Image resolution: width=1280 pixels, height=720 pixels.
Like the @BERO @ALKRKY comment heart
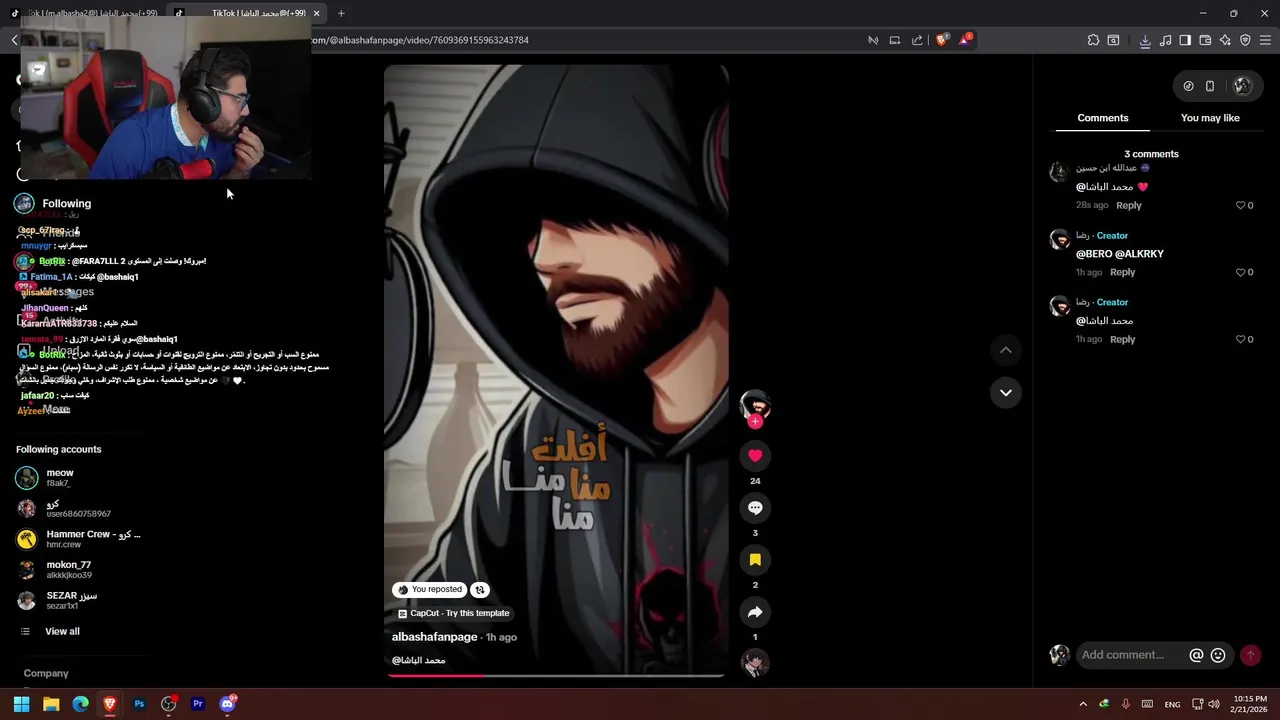1241,272
